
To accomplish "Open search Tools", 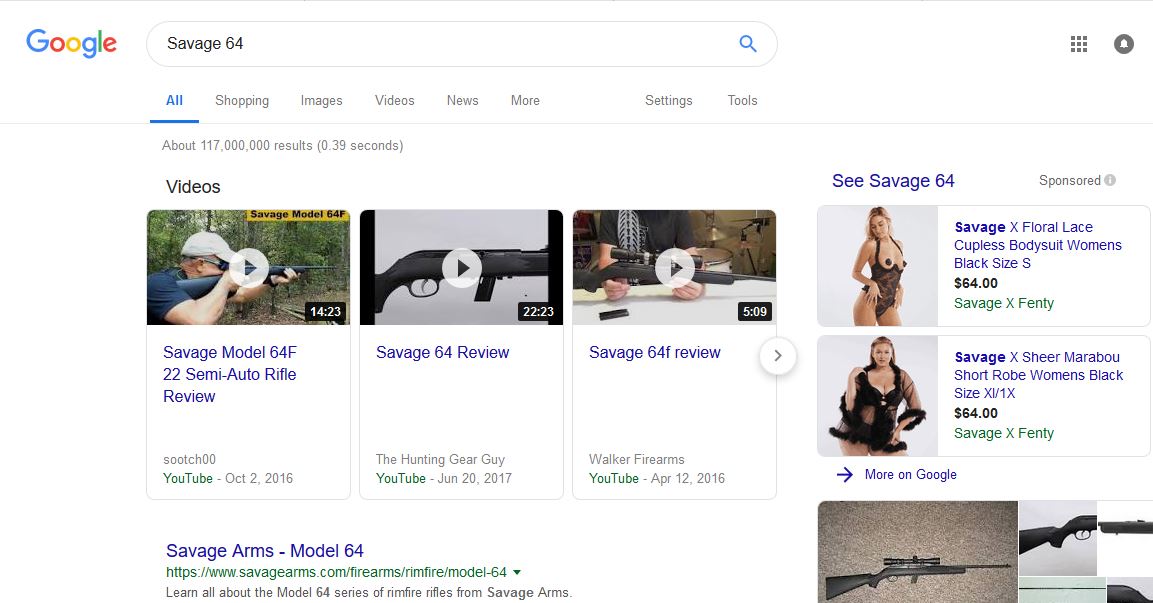I will point(742,101).
